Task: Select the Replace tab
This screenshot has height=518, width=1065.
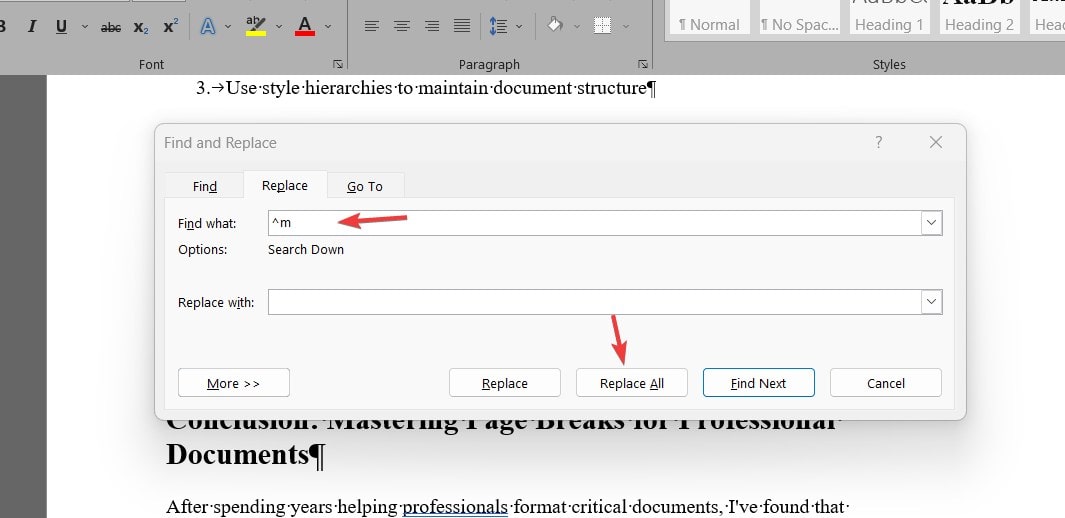Action: (x=285, y=185)
